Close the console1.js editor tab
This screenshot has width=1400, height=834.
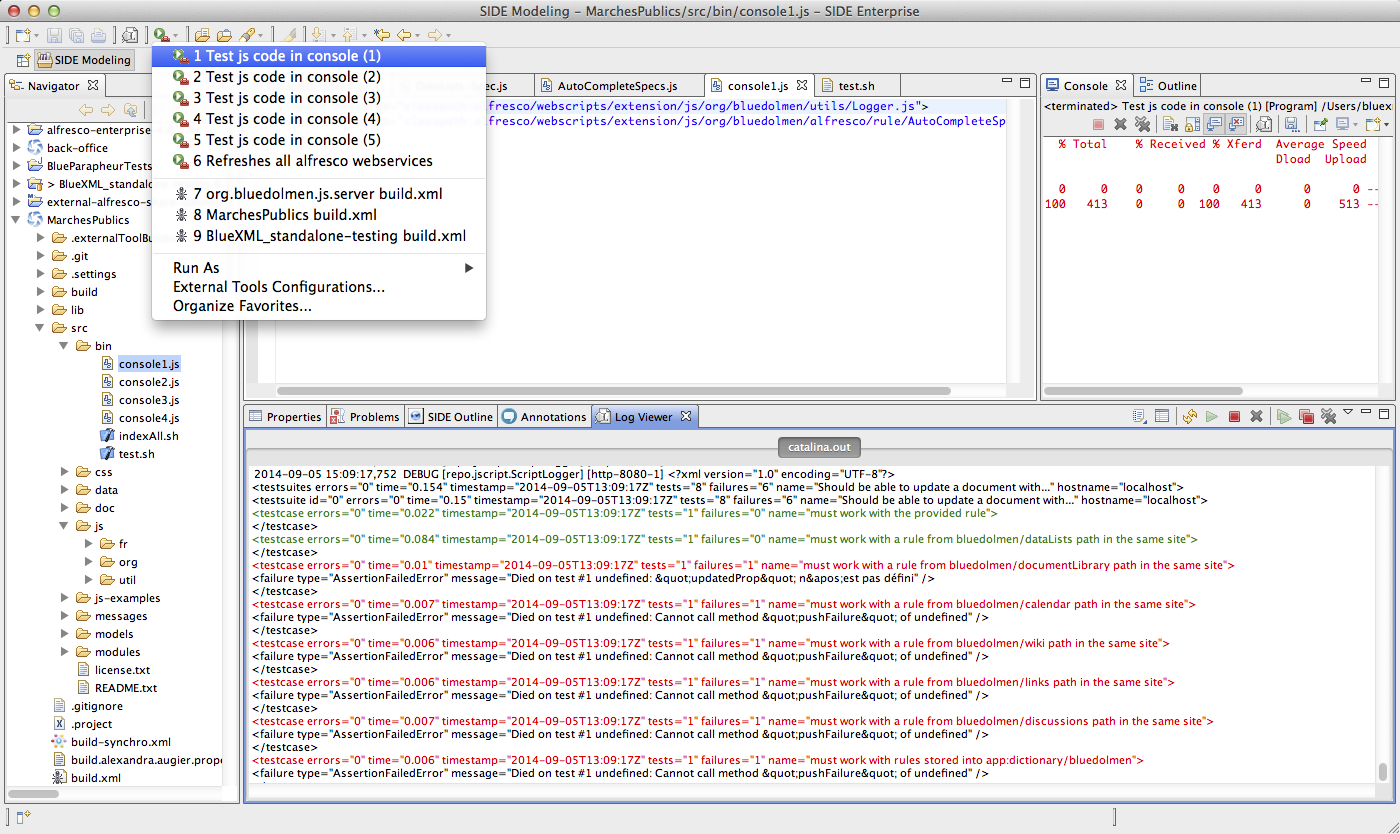click(801, 86)
